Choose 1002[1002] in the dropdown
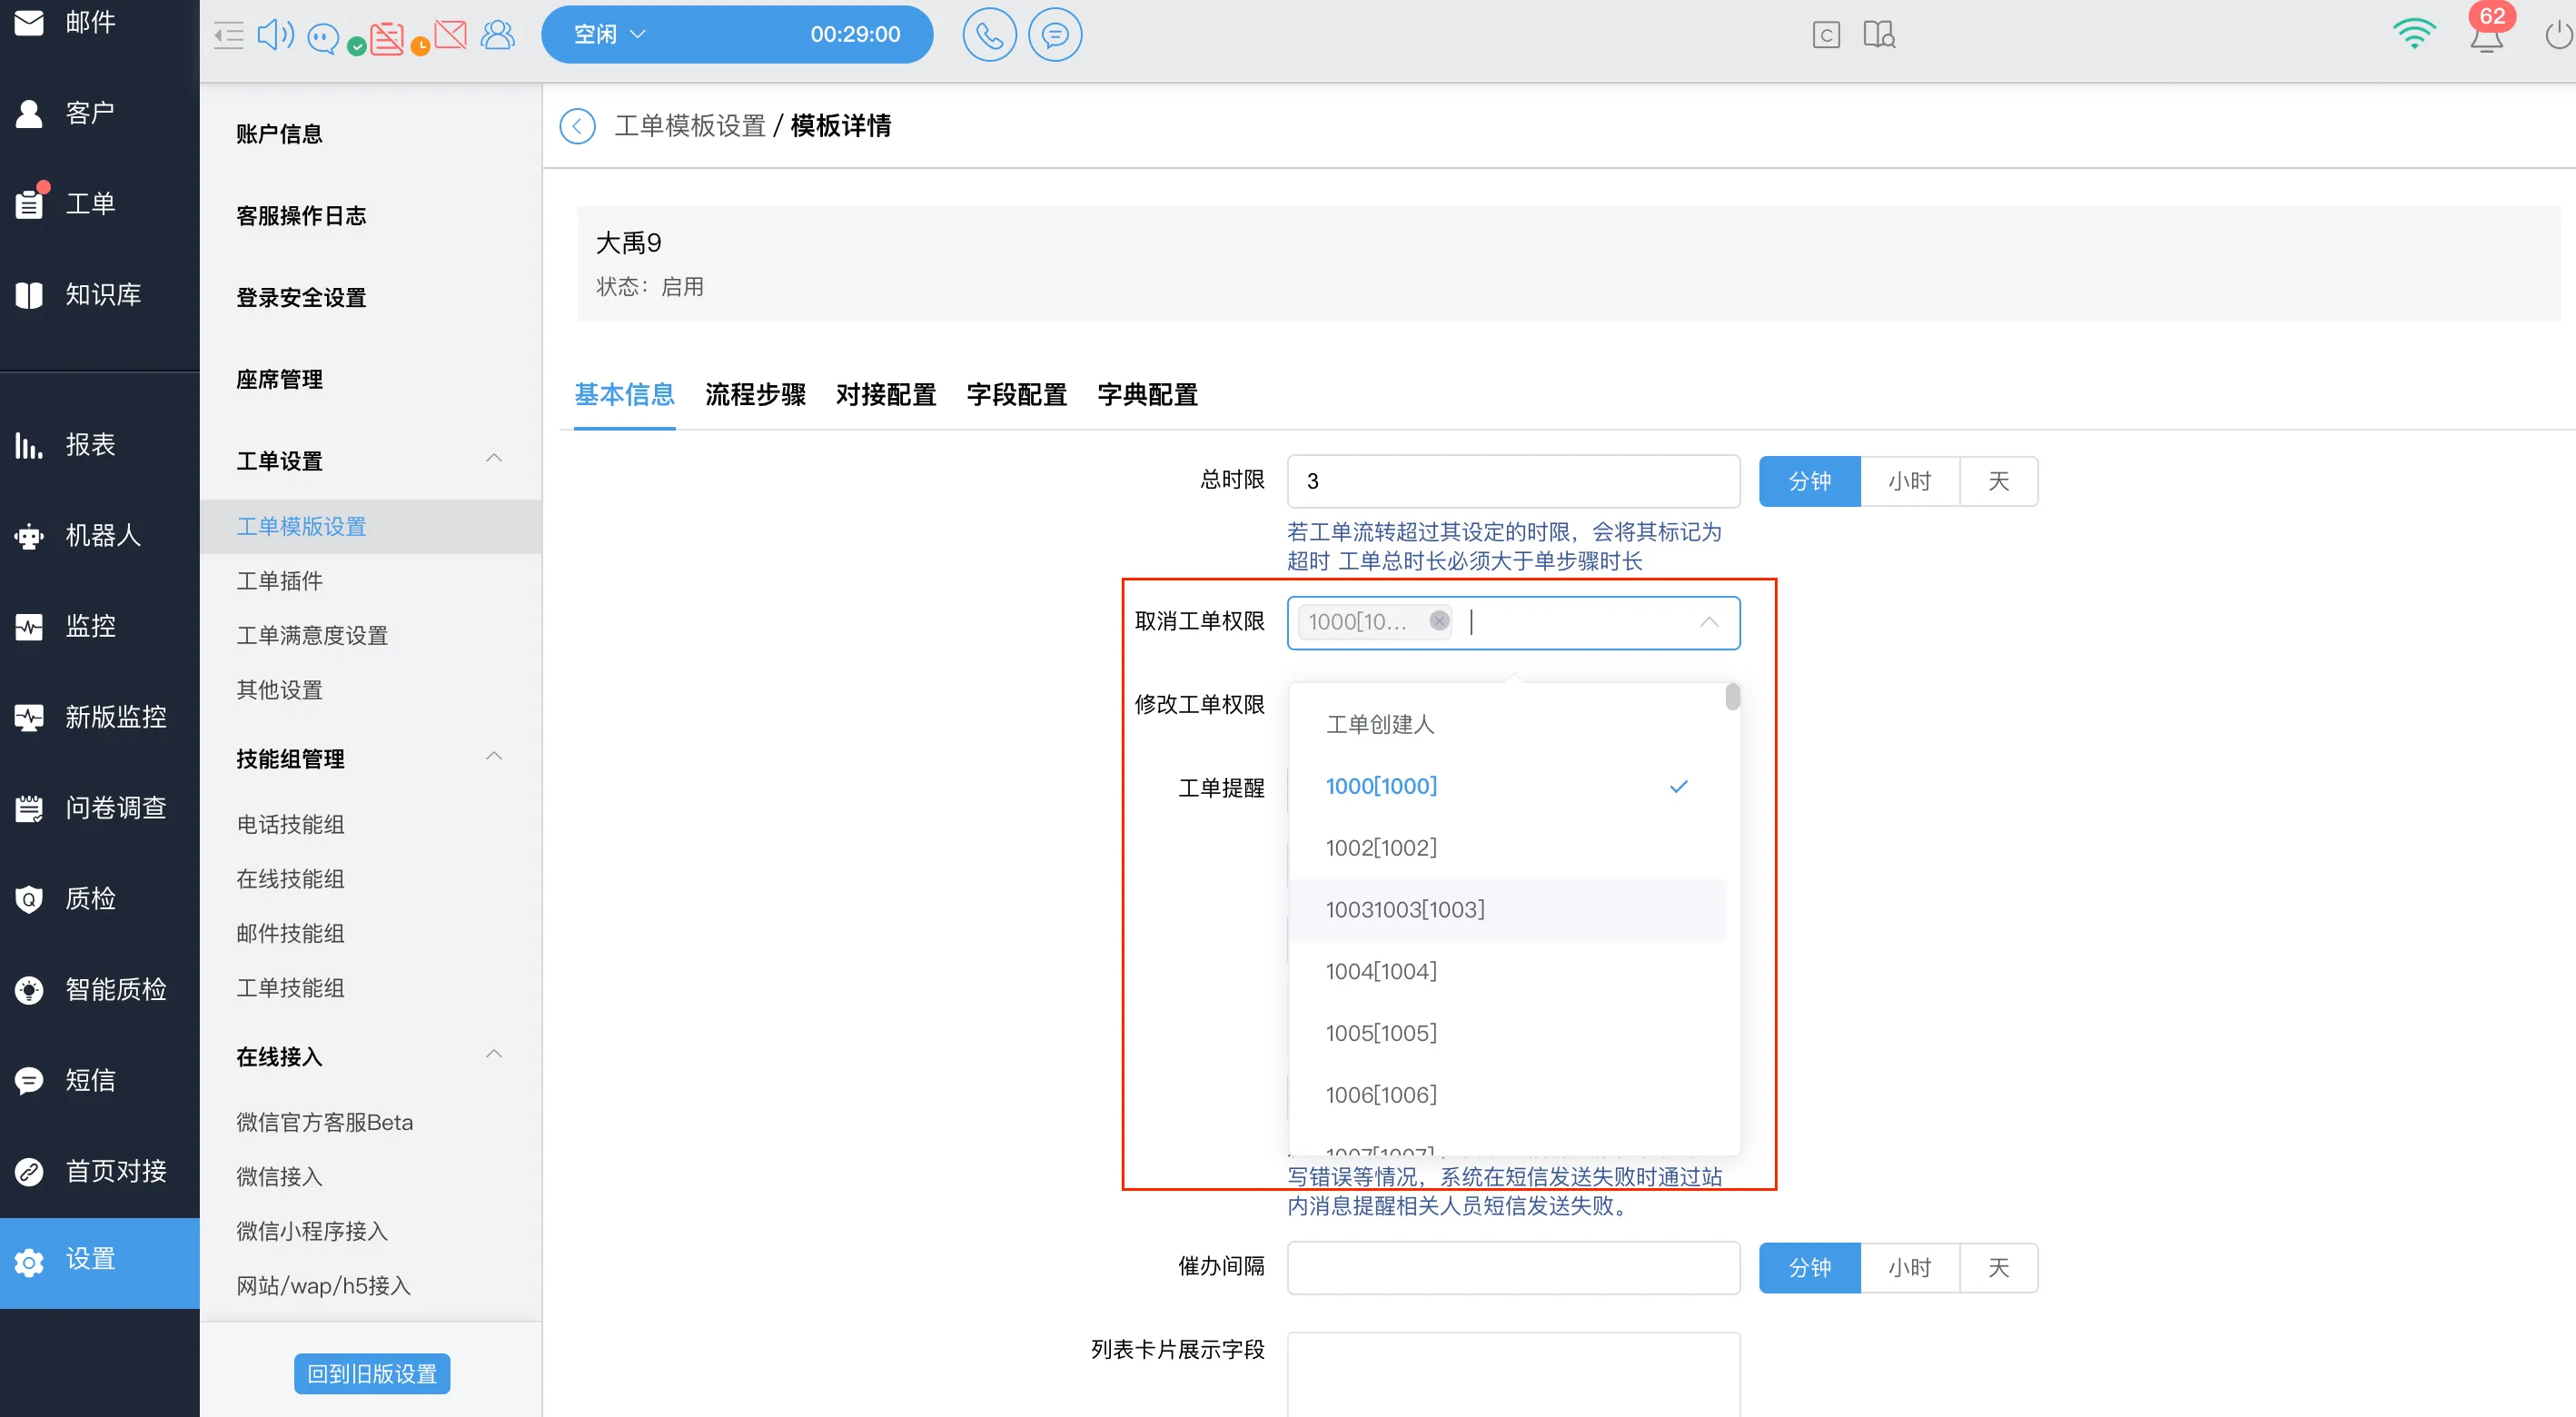This screenshot has height=1417, width=2576. click(x=1507, y=848)
